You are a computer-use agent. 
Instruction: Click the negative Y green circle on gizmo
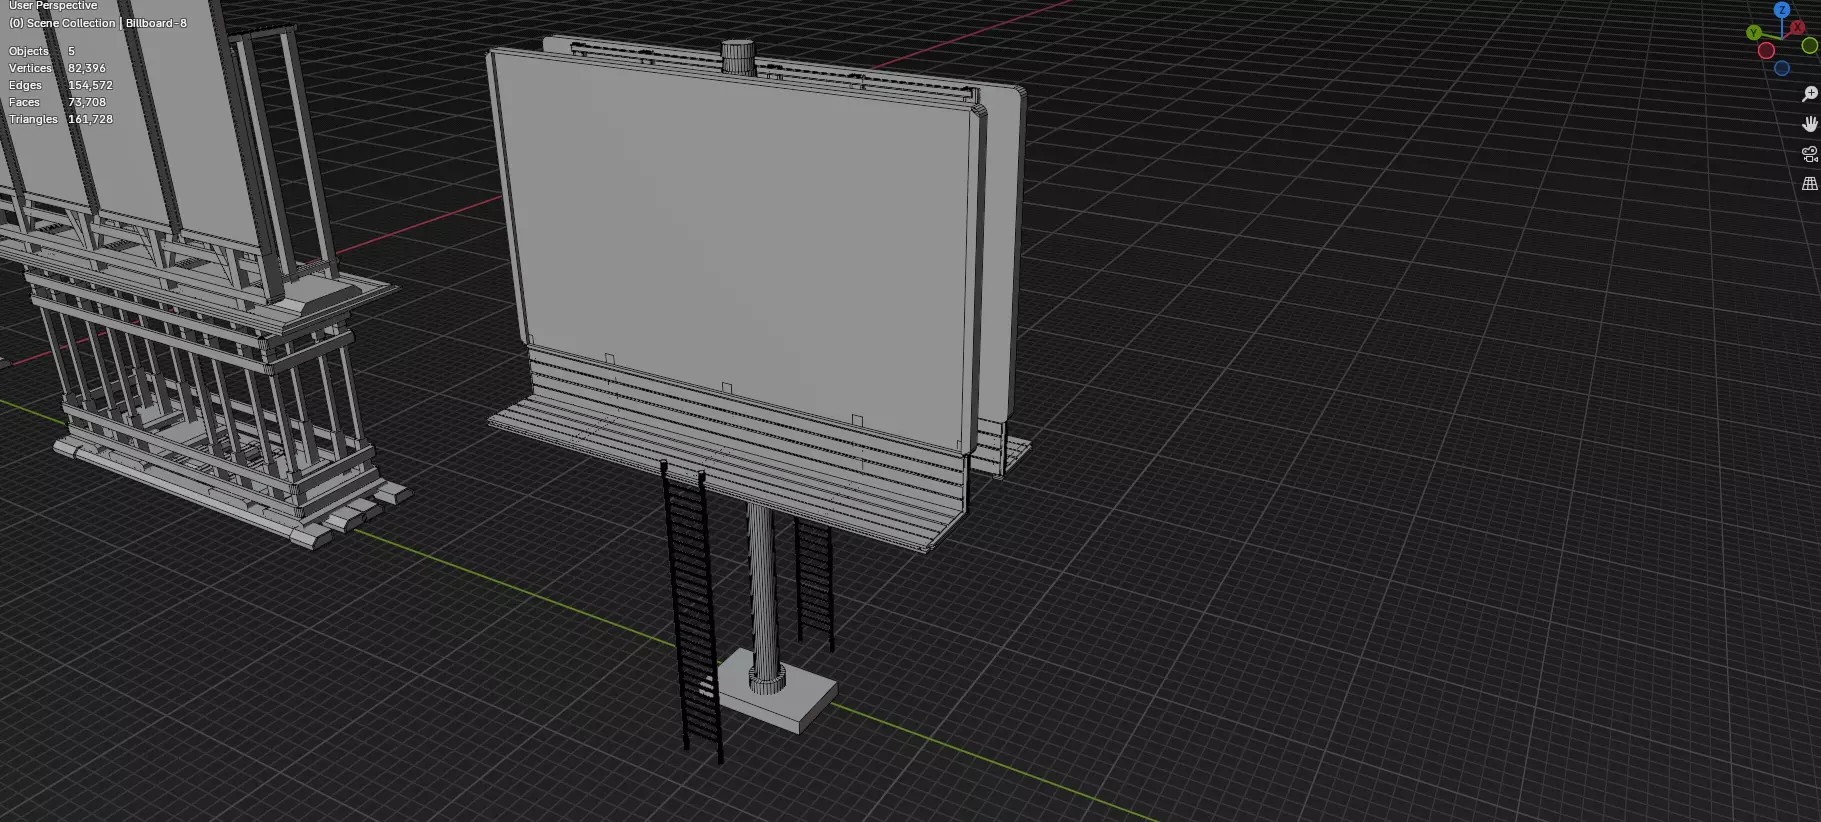1809,46
